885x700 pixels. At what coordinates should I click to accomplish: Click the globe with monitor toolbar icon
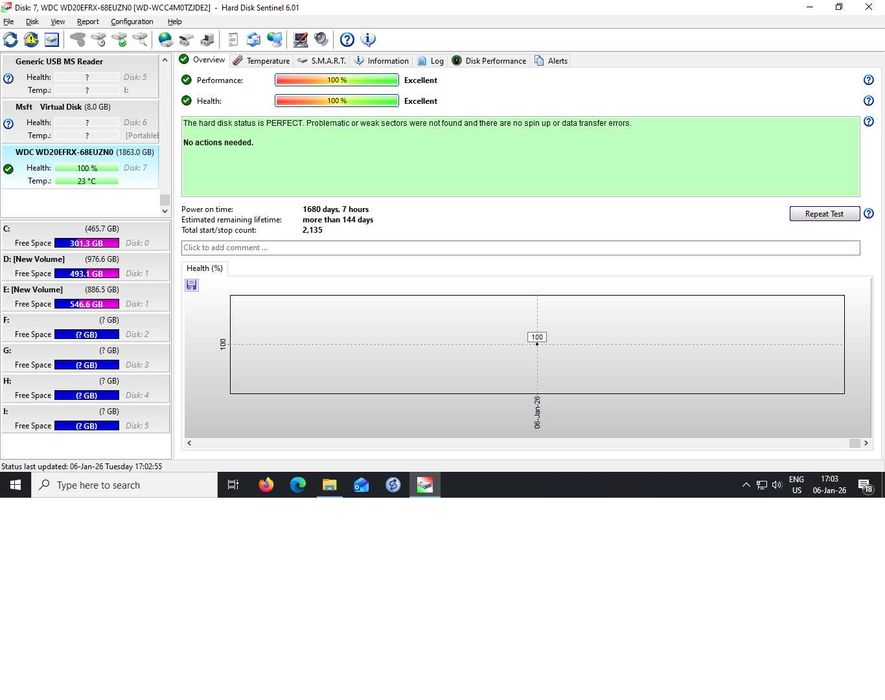coord(274,40)
